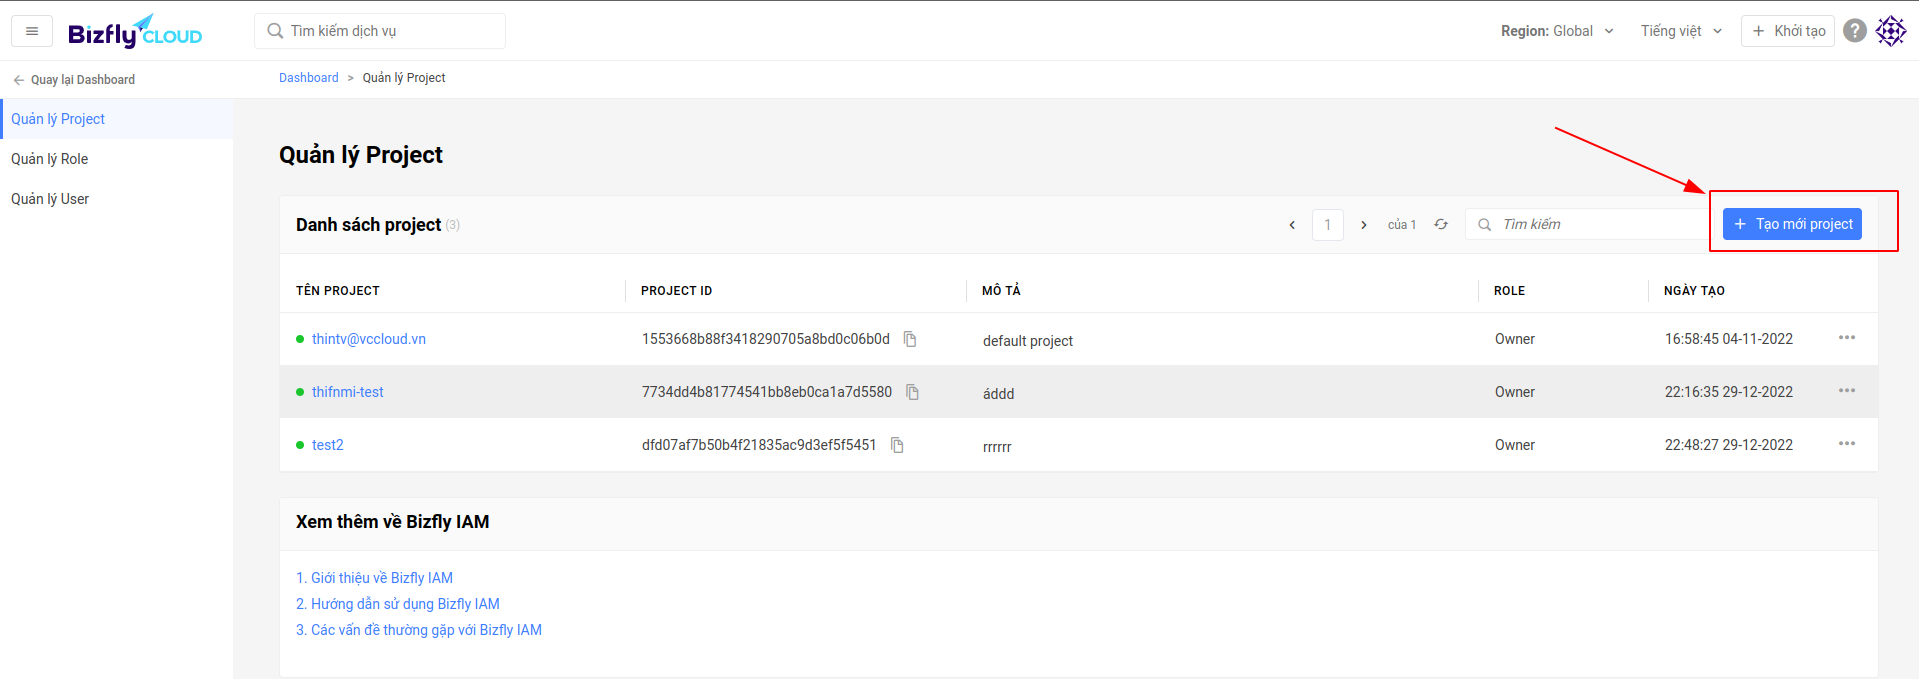Viewport: 1919px width, 679px height.
Task: Open Giới thiệu về Bizfly IAM link
Action: pyautogui.click(x=374, y=578)
